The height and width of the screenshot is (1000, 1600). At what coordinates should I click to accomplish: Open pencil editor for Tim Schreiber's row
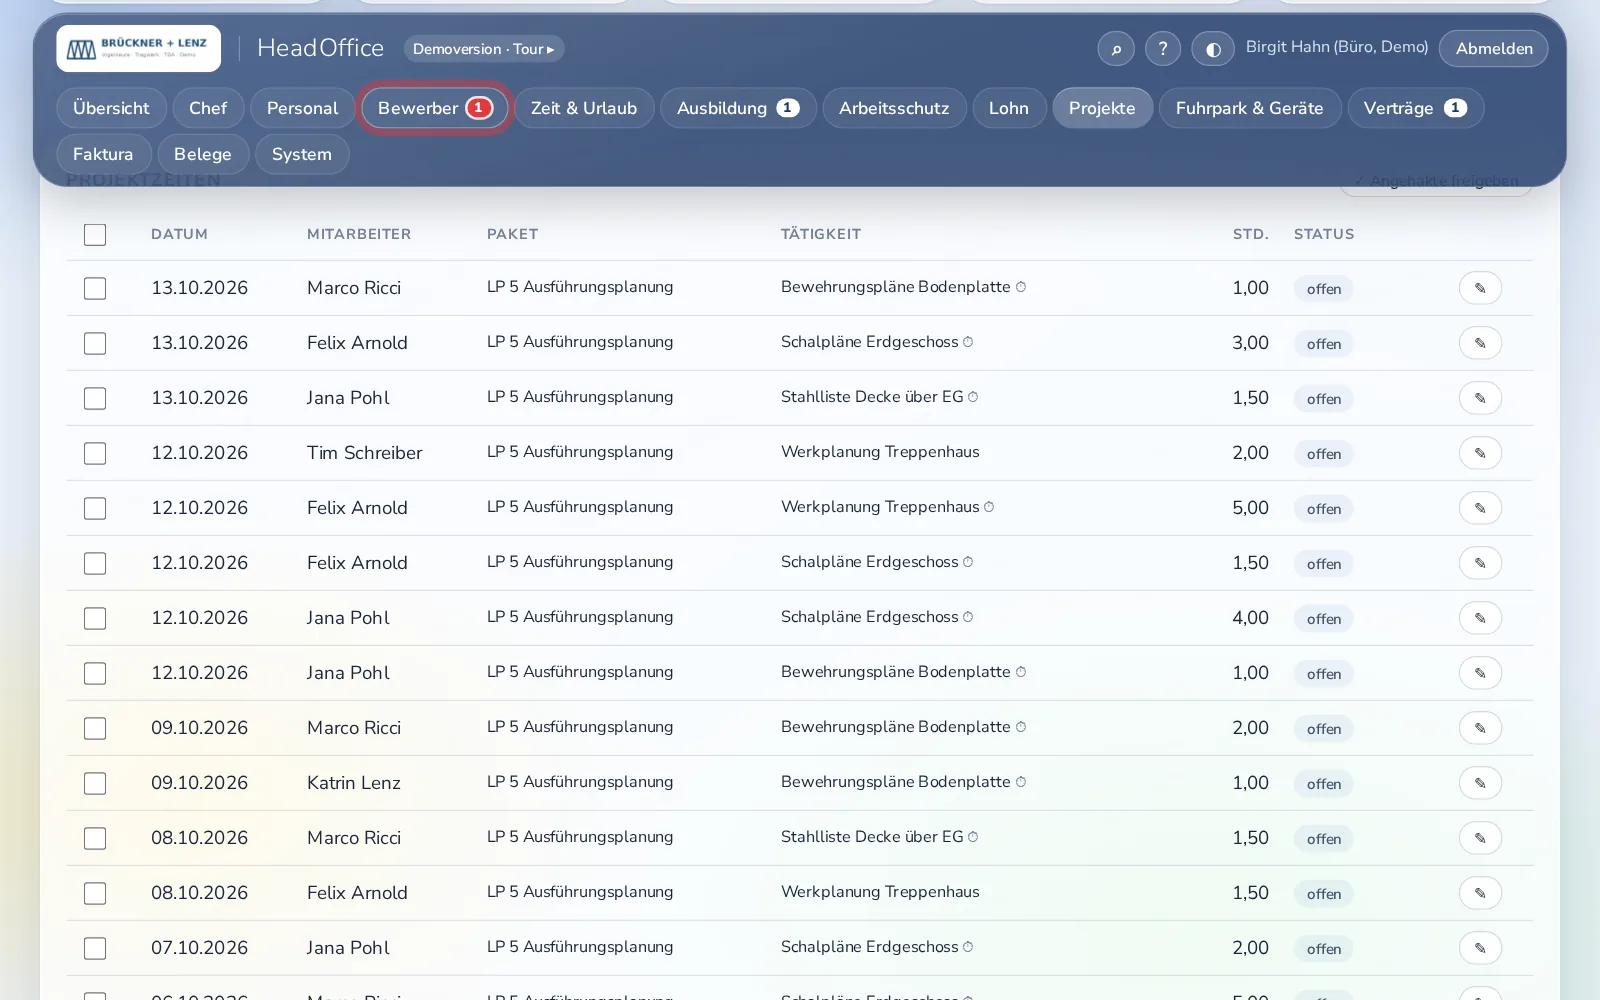point(1480,453)
